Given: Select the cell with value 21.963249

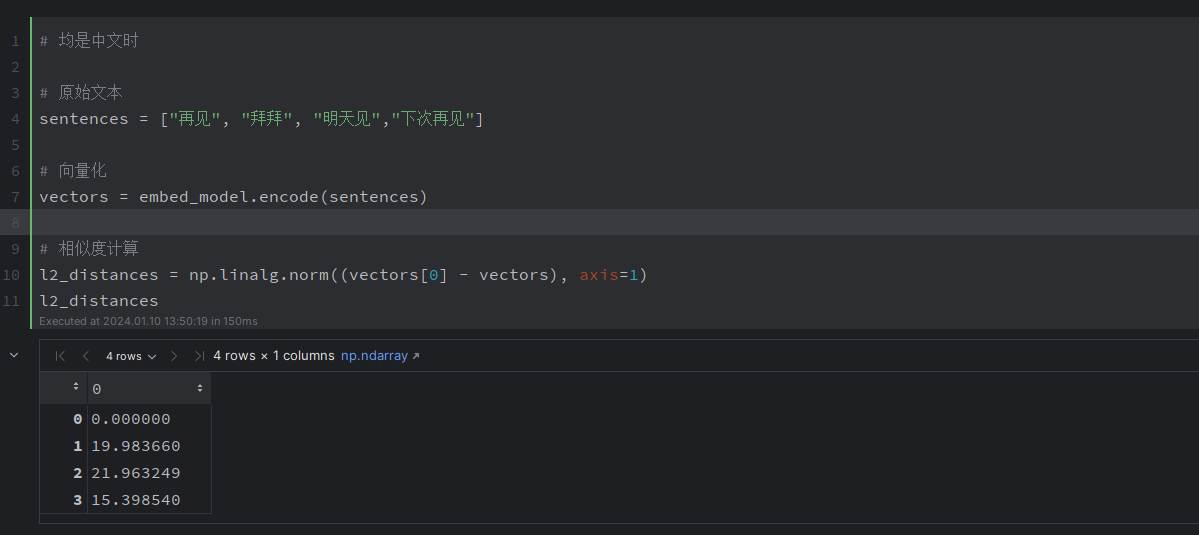Looking at the screenshot, I should 136,473.
